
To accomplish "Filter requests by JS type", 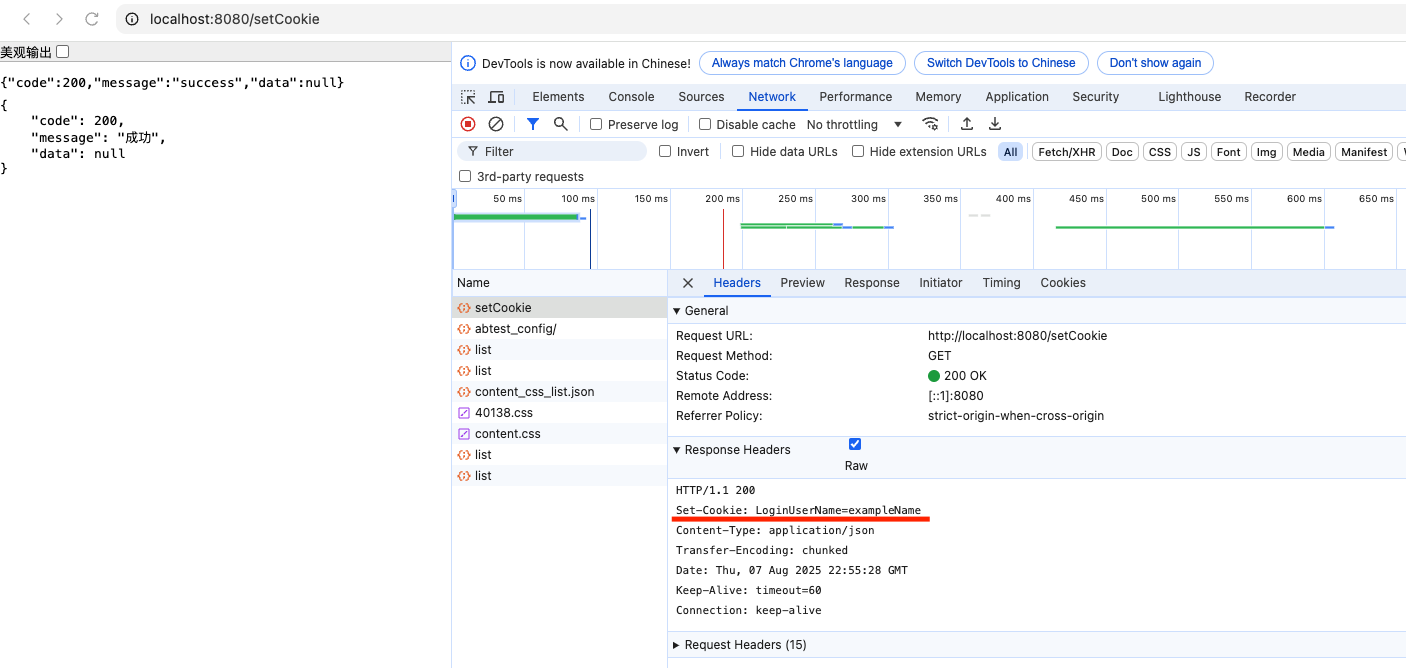I will click(x=1194, y=152).
